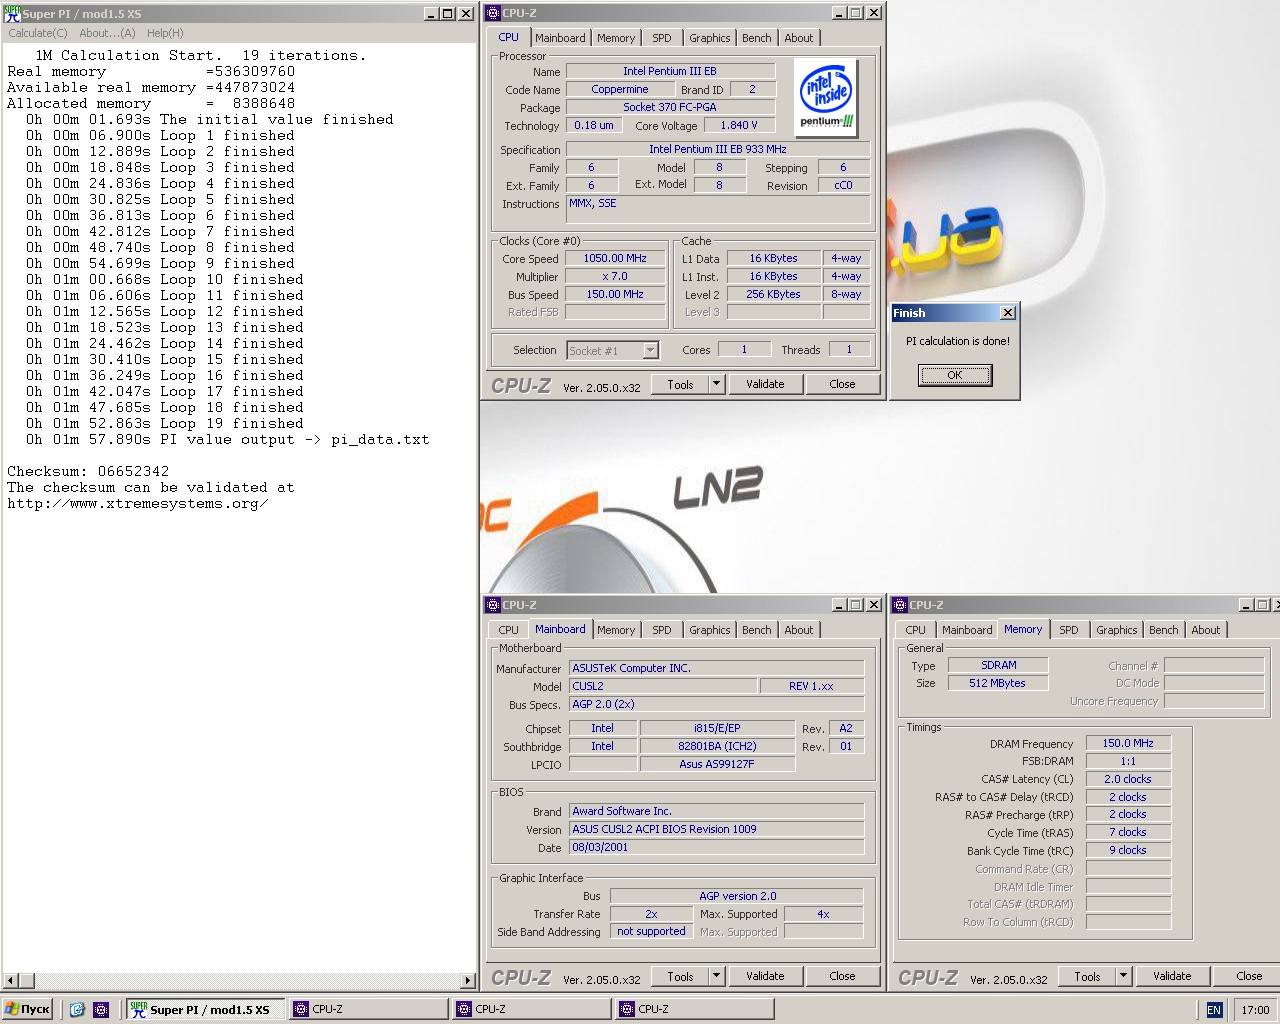Close the Finish dialog with its X button
Viewport: 1280px width, 1024px height.
(1008, 313)
